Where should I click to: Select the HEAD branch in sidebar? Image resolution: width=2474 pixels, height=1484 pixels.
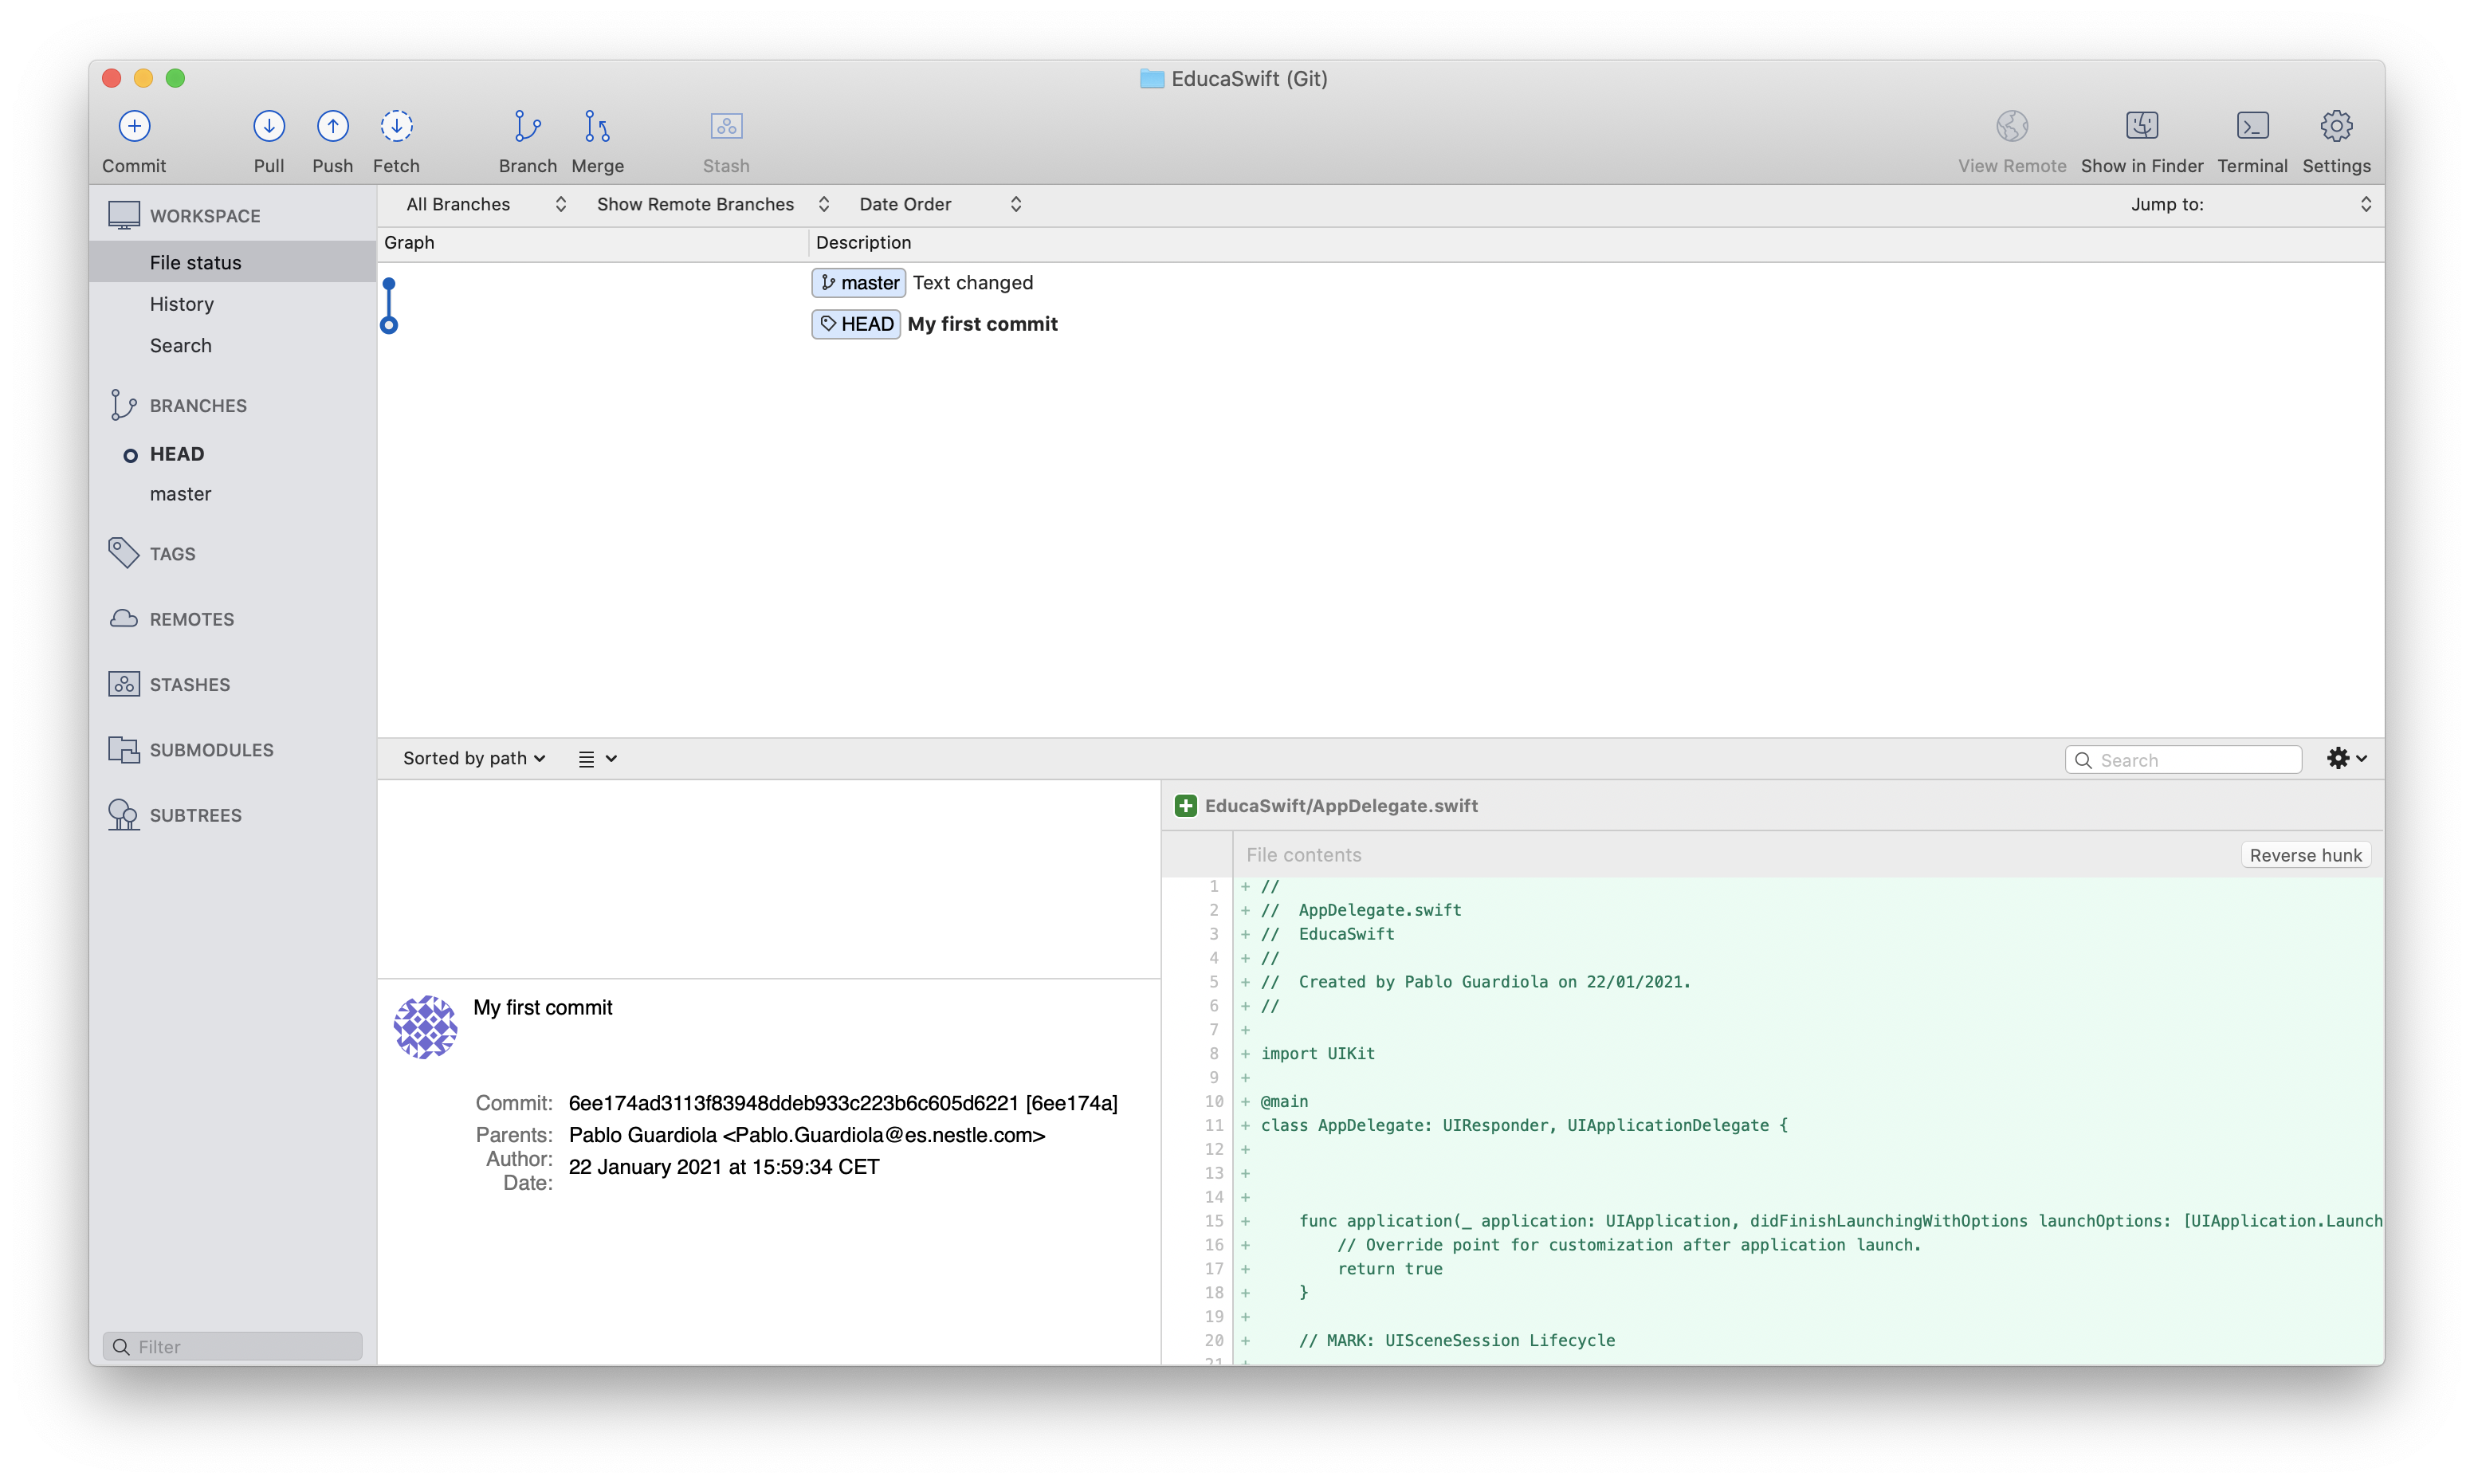232,454
